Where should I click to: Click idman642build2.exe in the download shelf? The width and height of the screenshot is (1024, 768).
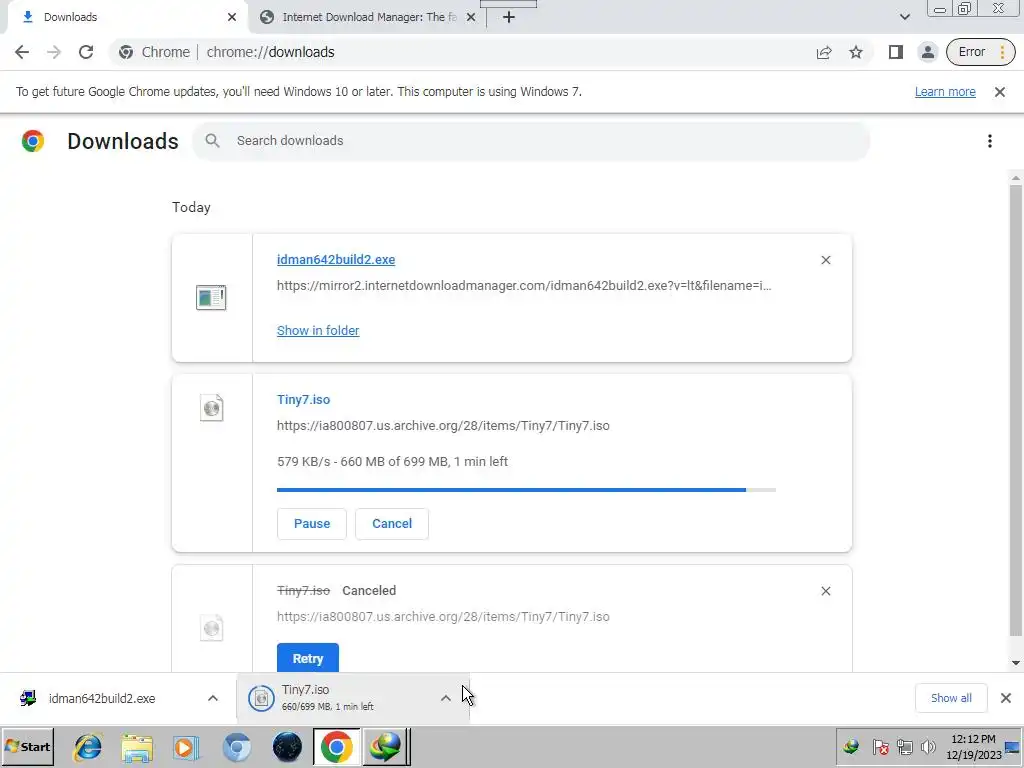coord(102,699)
